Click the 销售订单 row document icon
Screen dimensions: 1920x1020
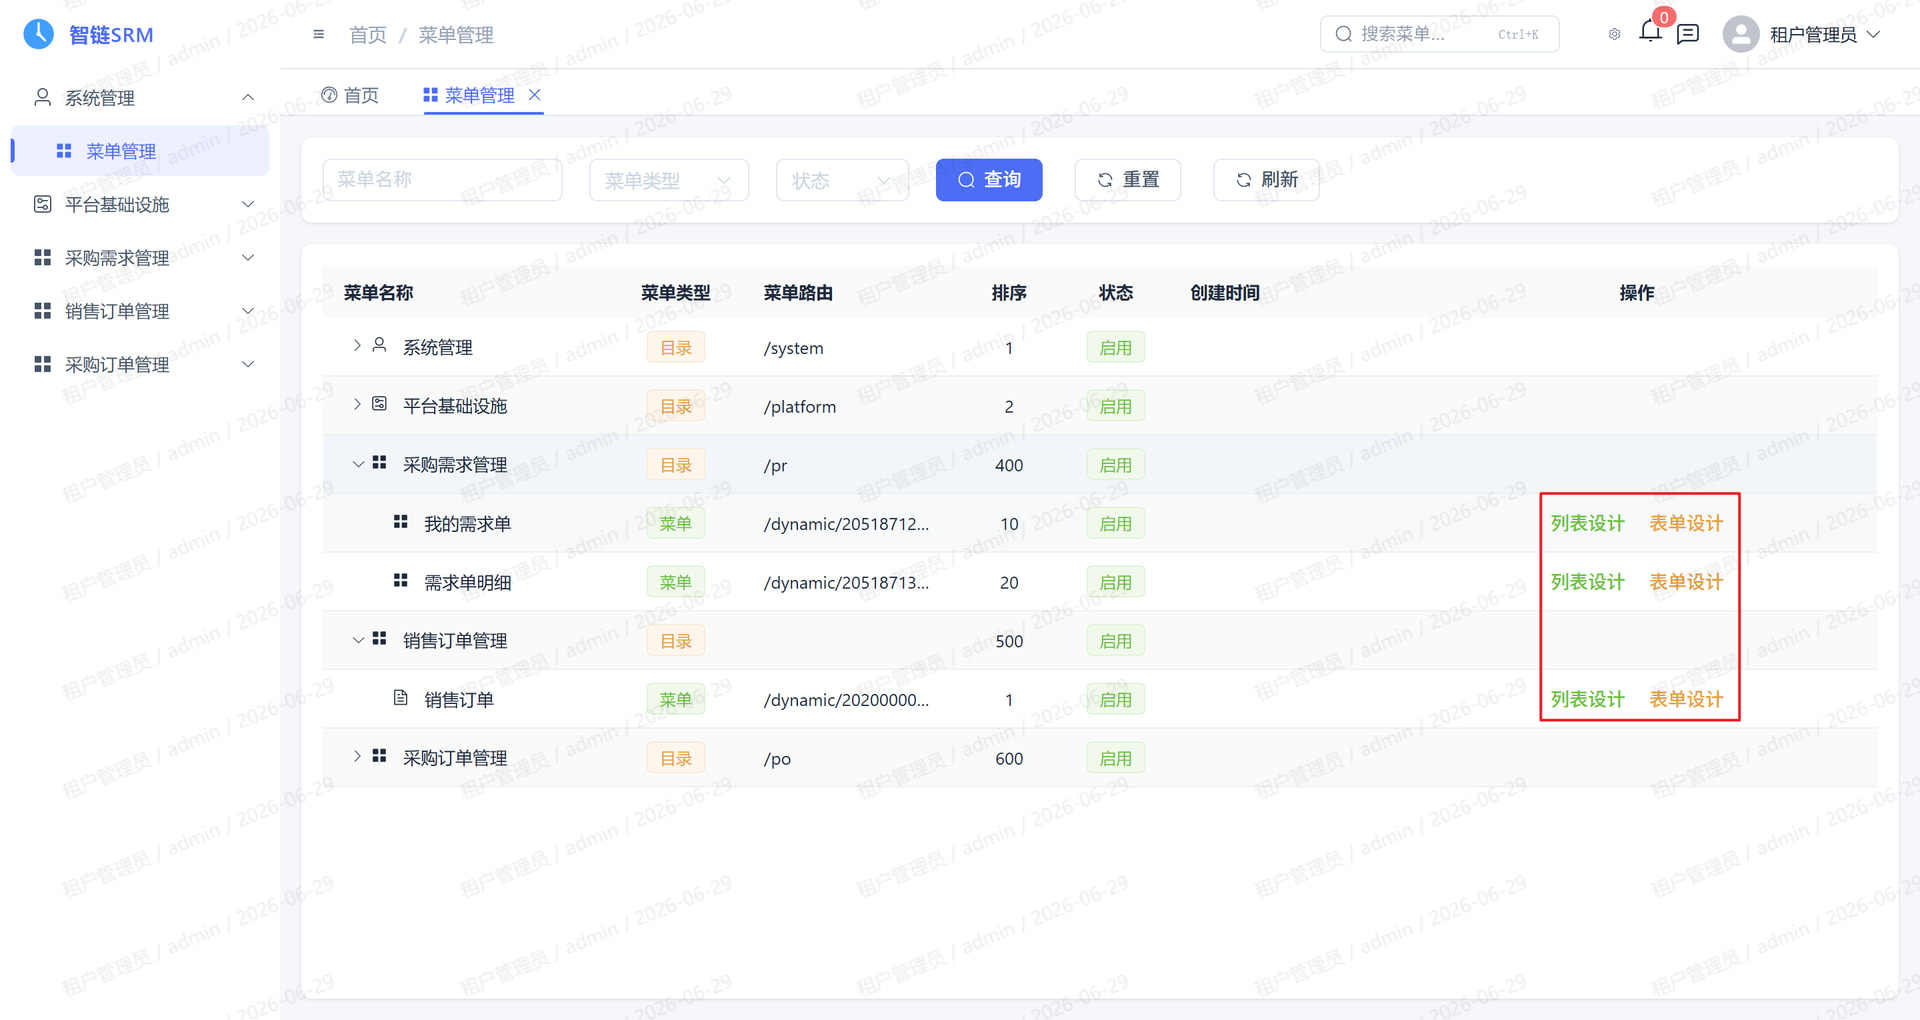[x=400, y=698]
